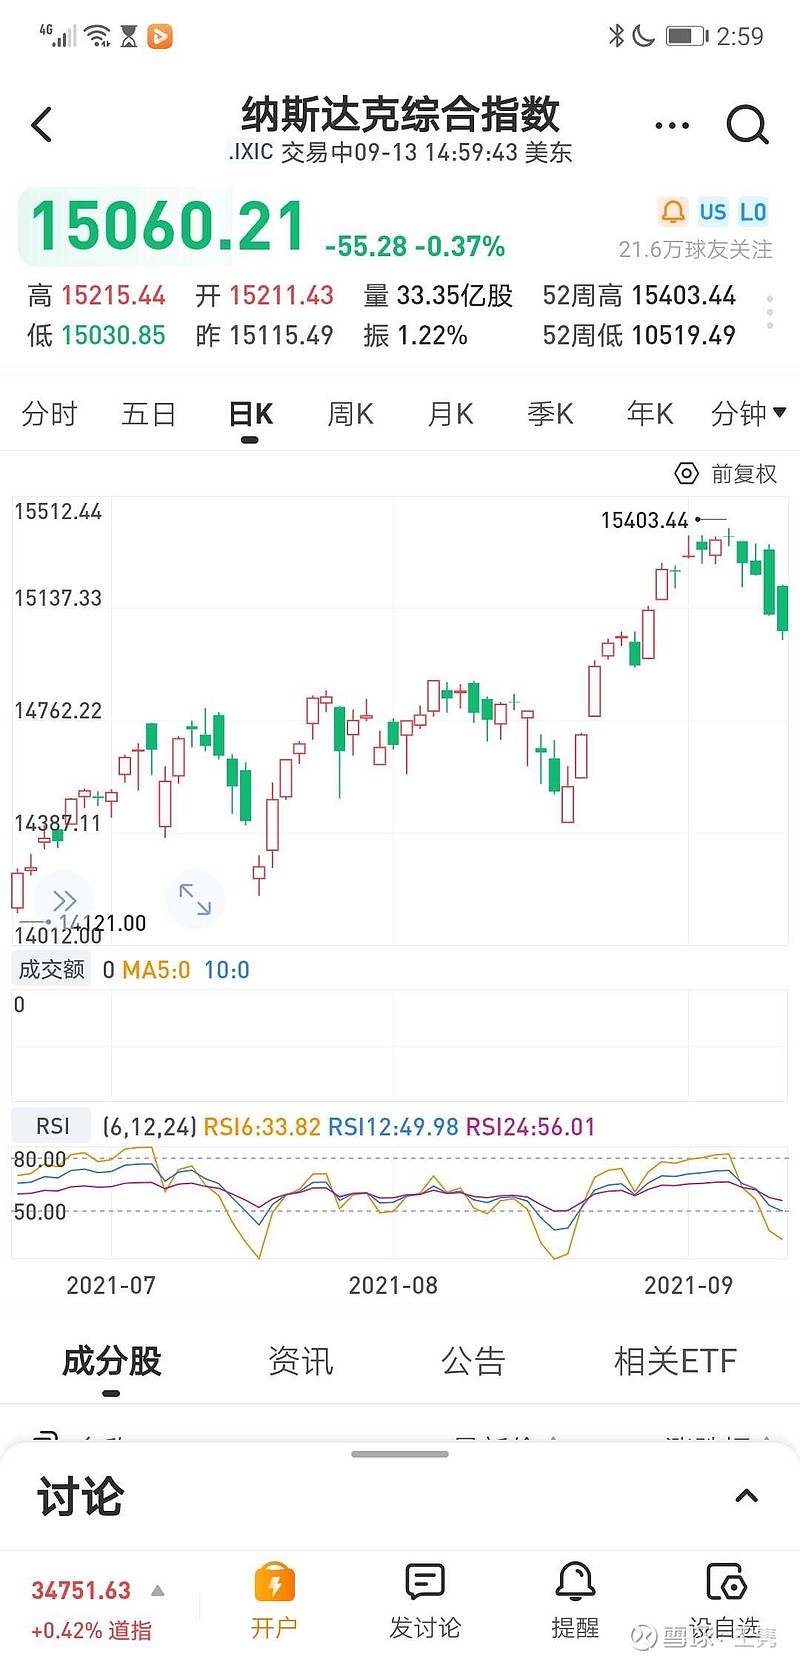Tap the 高 15215.44 value

97,295
